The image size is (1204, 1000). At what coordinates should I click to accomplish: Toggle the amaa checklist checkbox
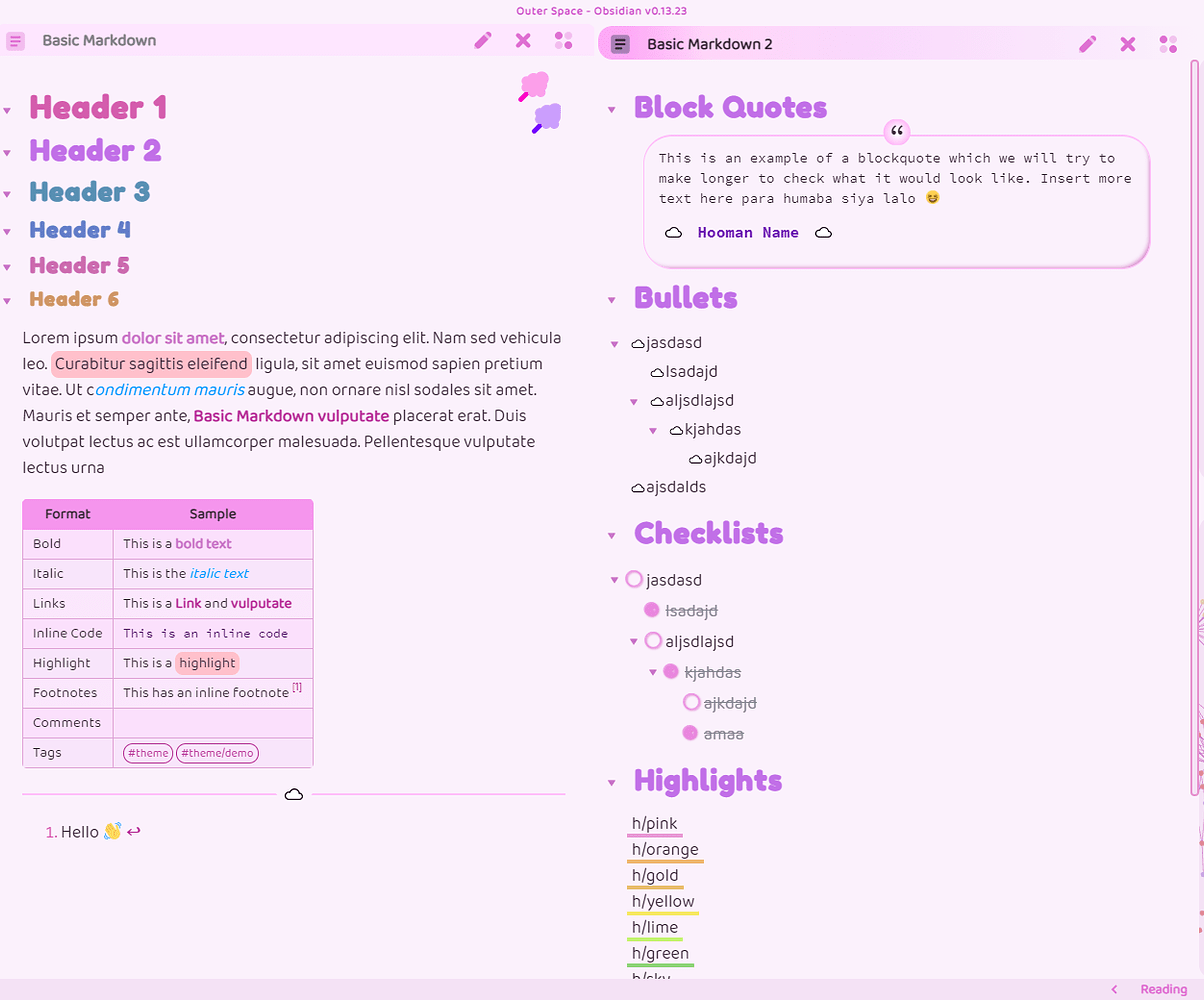[690, 733]
